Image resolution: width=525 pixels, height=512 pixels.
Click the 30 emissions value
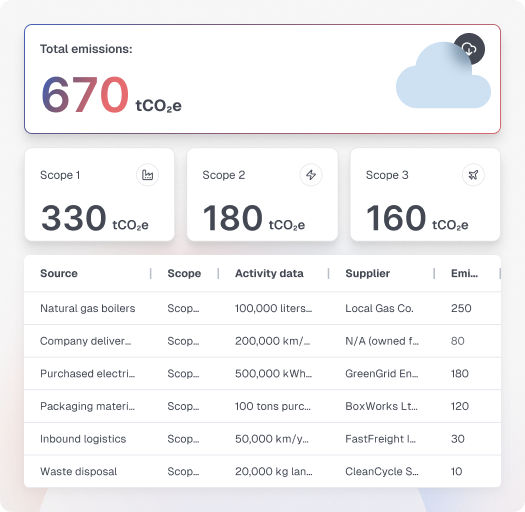click(458, 439)
